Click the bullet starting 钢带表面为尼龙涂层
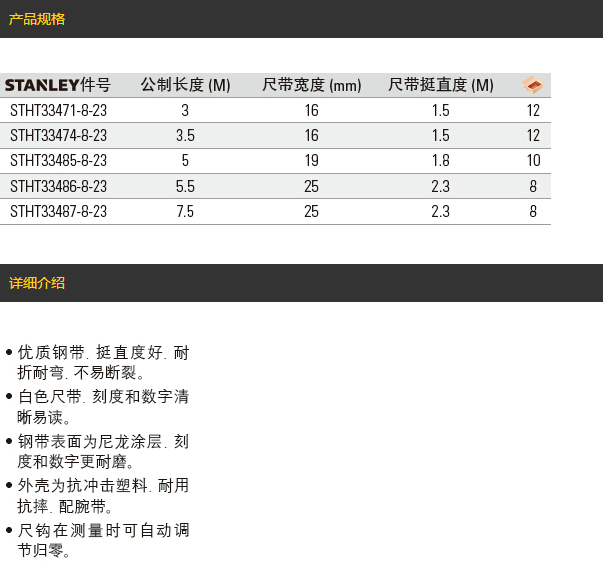Screen dimensions: 603x582 [x=98, y=451]
